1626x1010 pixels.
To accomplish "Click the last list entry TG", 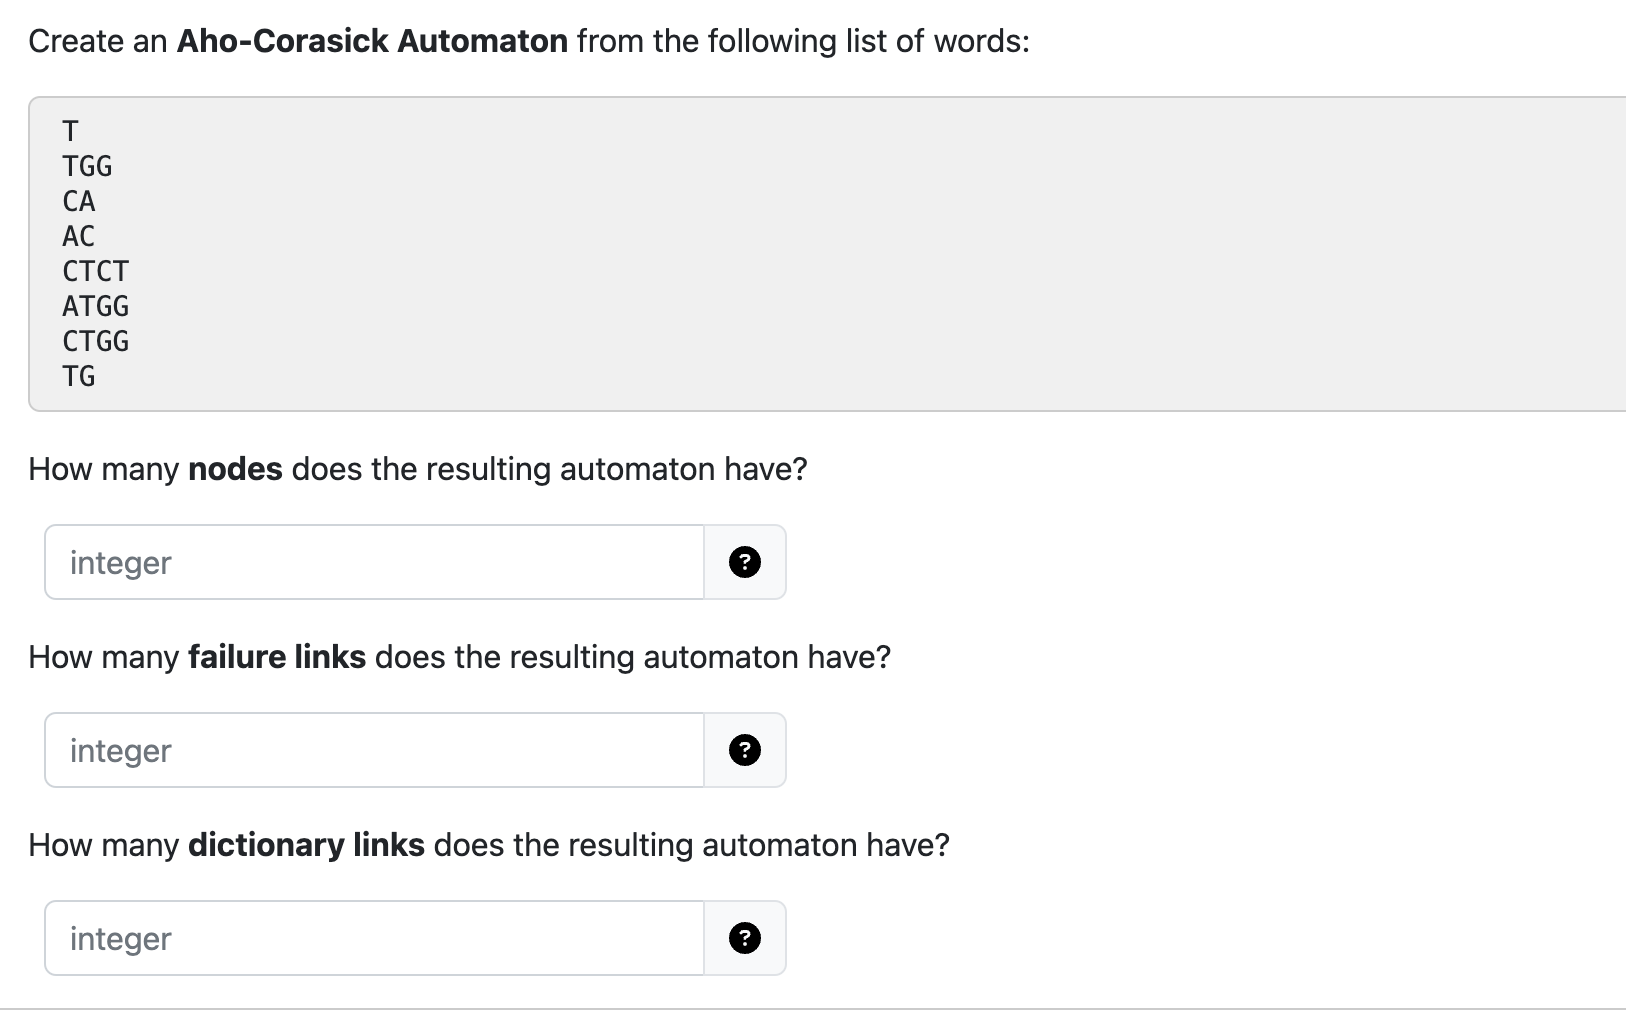I will 78,376.
